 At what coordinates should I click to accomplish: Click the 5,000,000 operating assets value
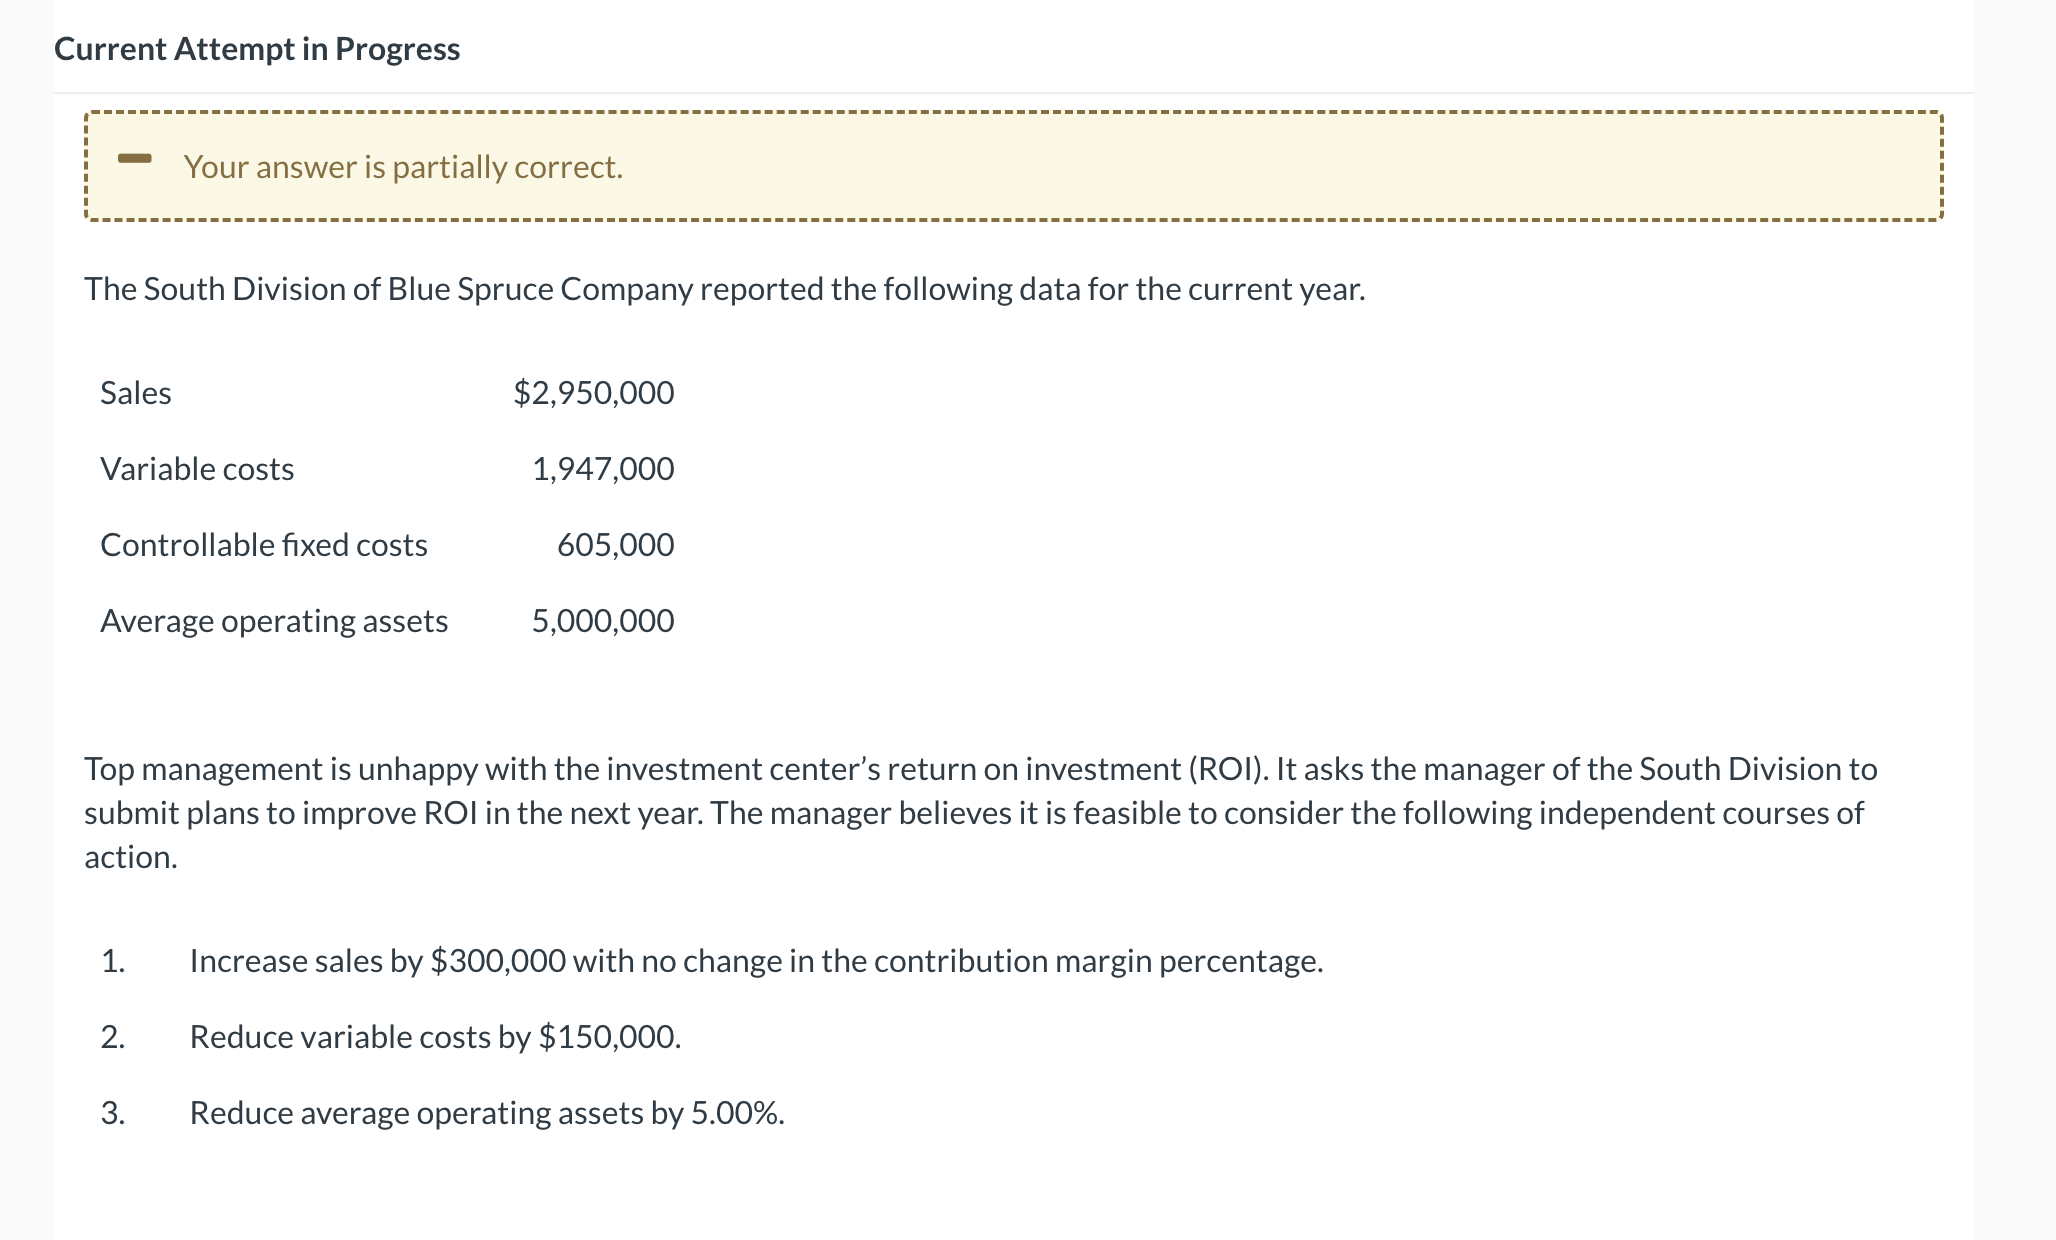pos(602,621)
